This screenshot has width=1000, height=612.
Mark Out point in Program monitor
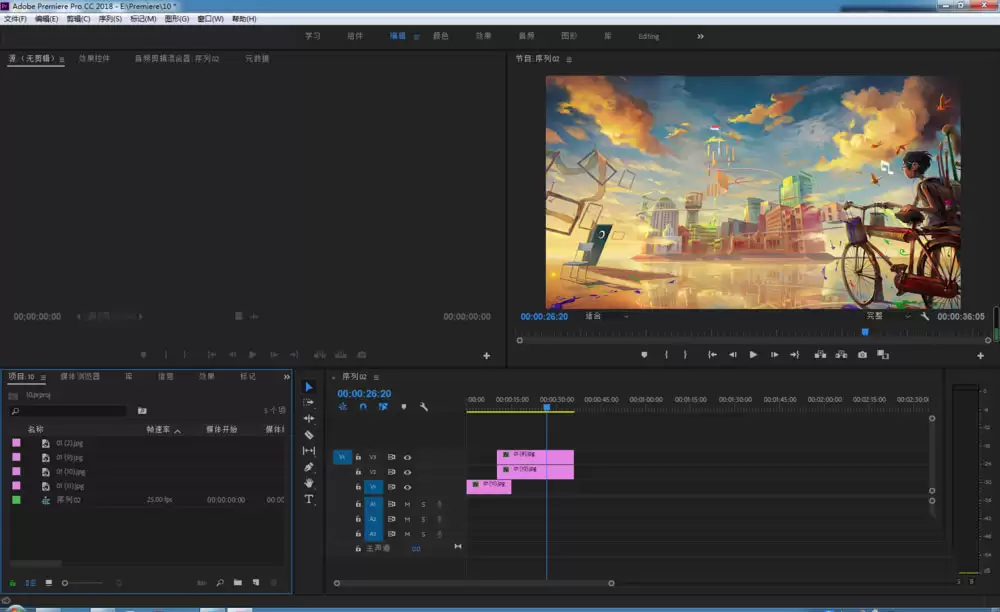686,354
